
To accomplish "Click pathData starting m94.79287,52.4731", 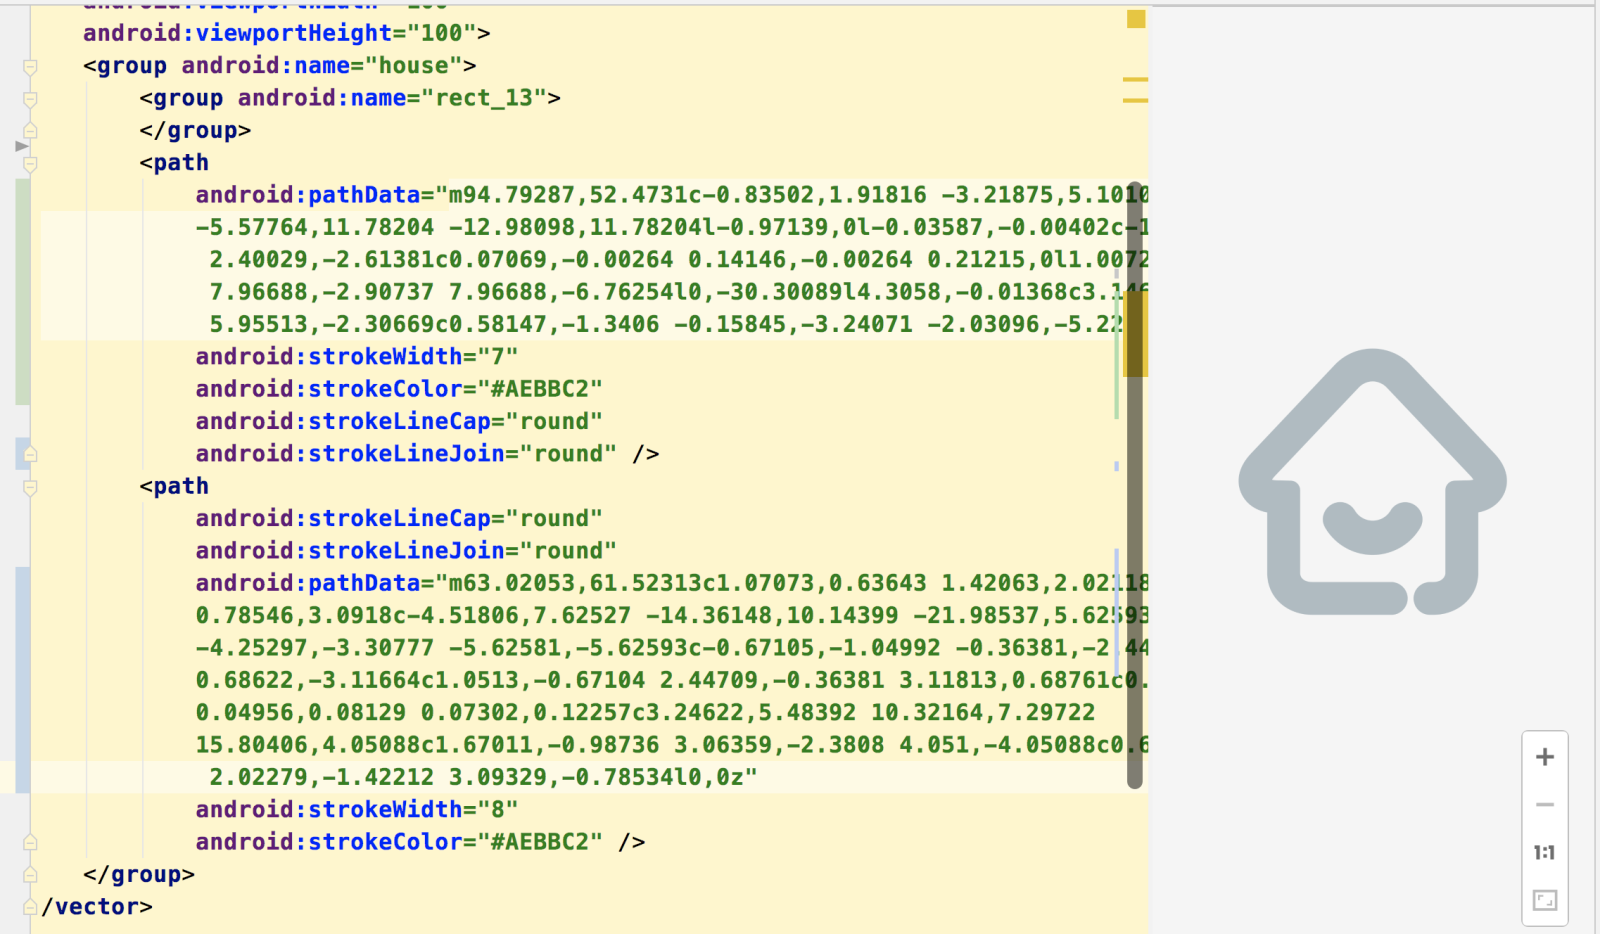I will (x=672, y=195).
